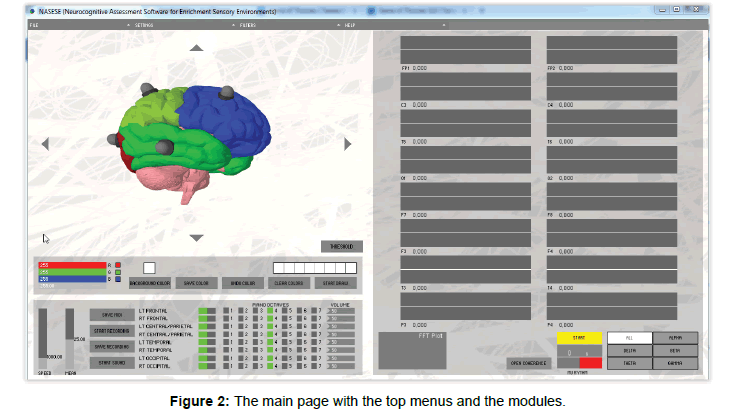Click the down arrow below the brain
Viewport: 737px width, 414px height.
(197, 237)
